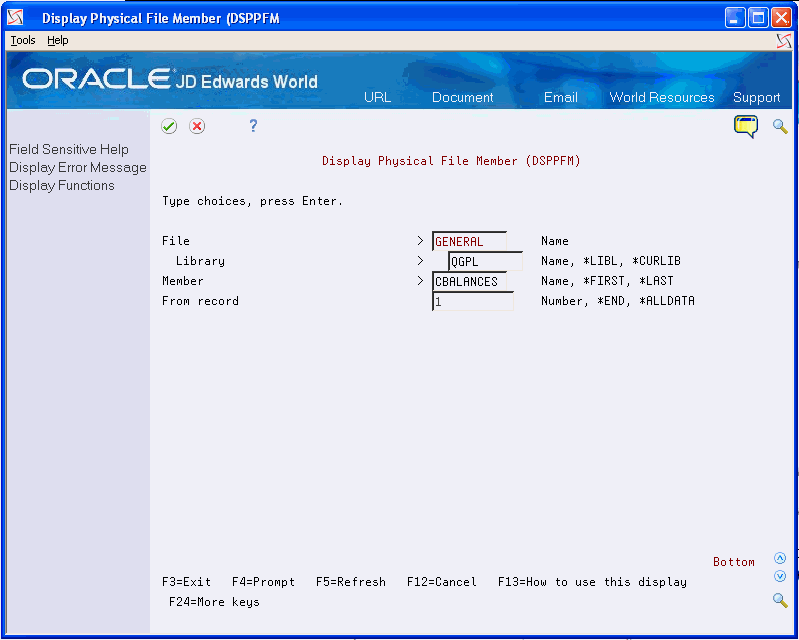Viewport: 799px width, 640px height.
Task: Click F4=Prompt function key text
Action: (x=263, y=582)
